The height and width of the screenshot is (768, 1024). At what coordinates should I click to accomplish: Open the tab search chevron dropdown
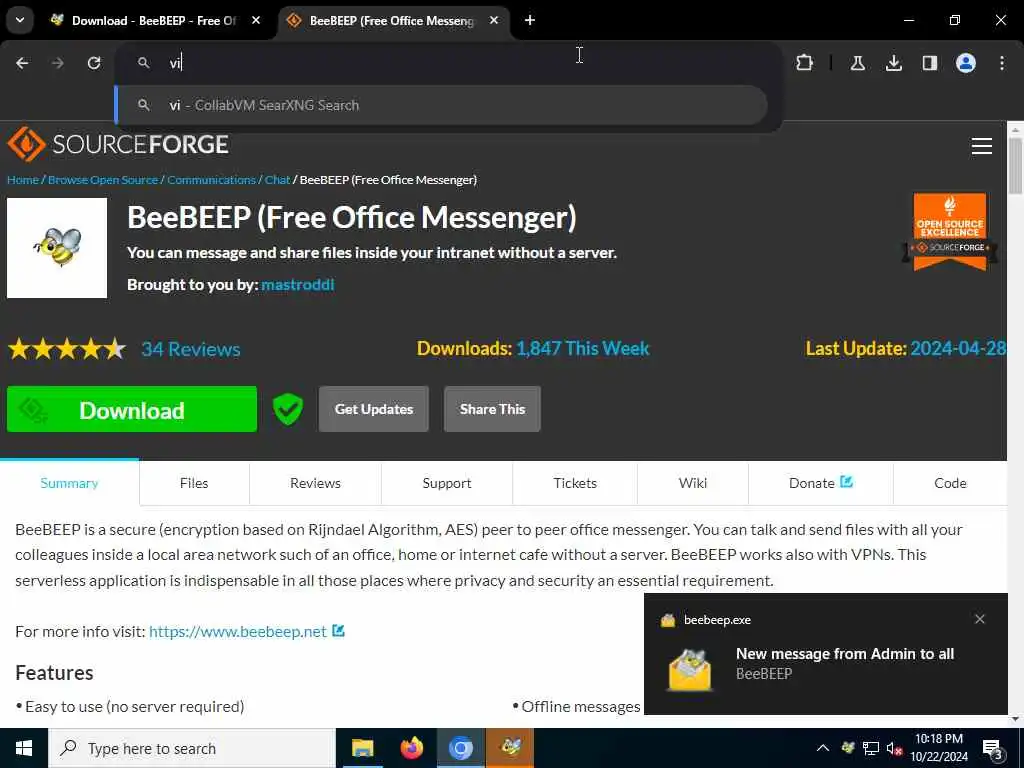point(20,20)
